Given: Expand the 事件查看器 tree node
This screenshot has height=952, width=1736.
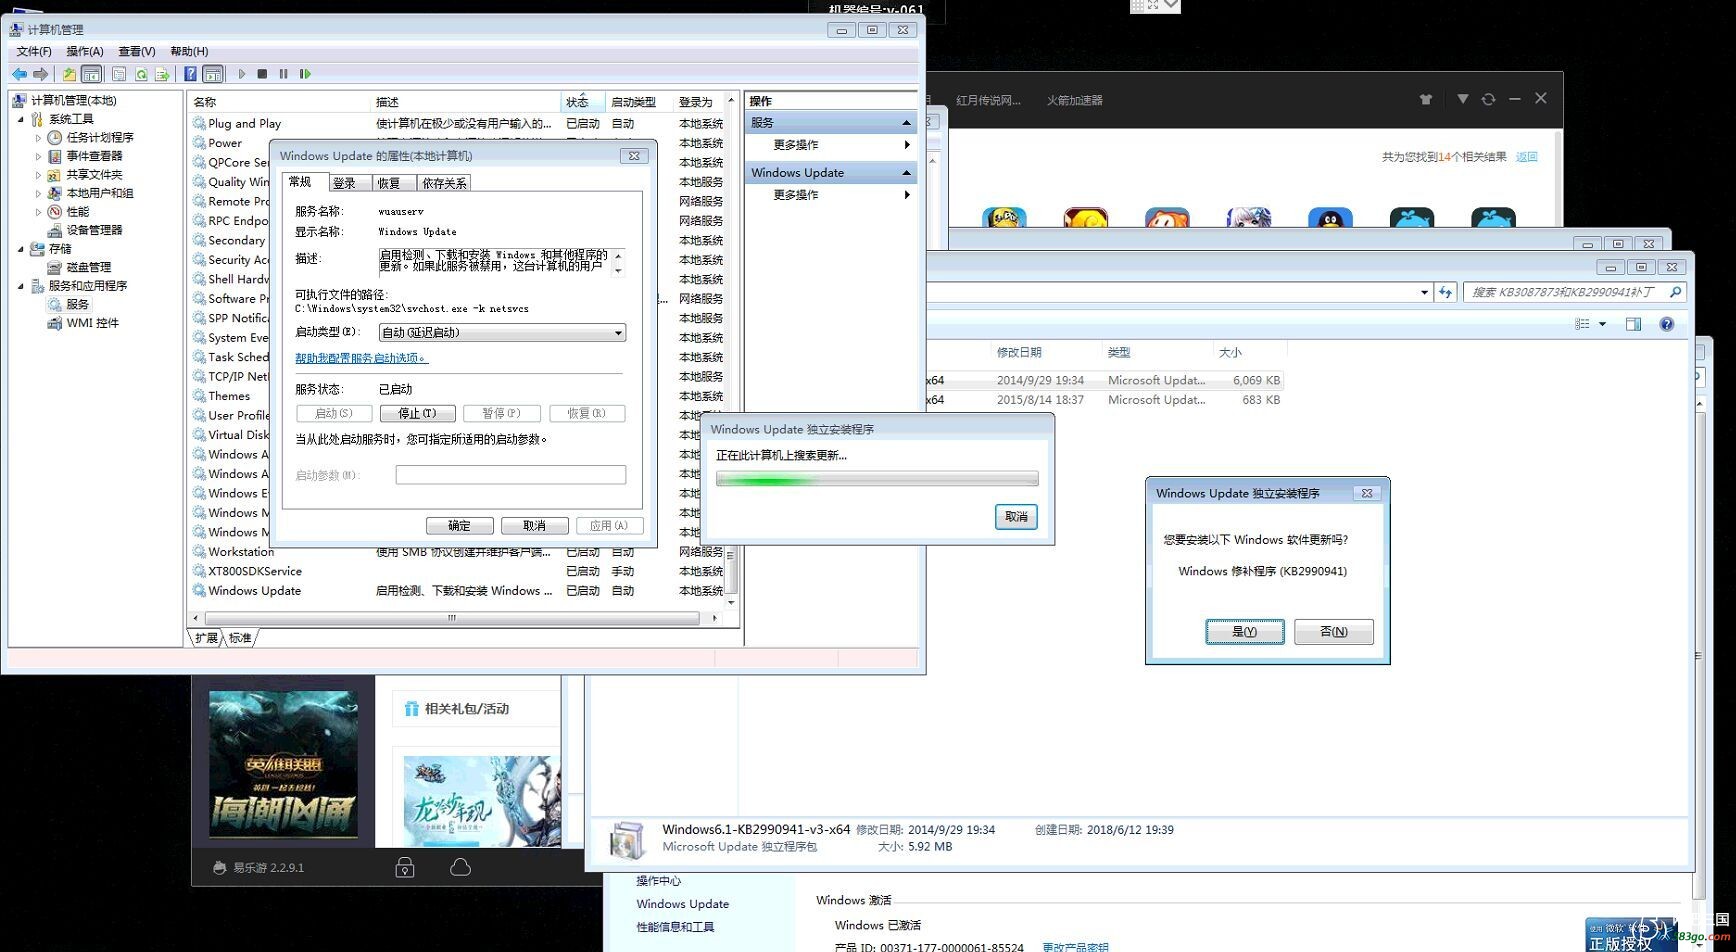Looking at the screenshot, I should [39, 156].
